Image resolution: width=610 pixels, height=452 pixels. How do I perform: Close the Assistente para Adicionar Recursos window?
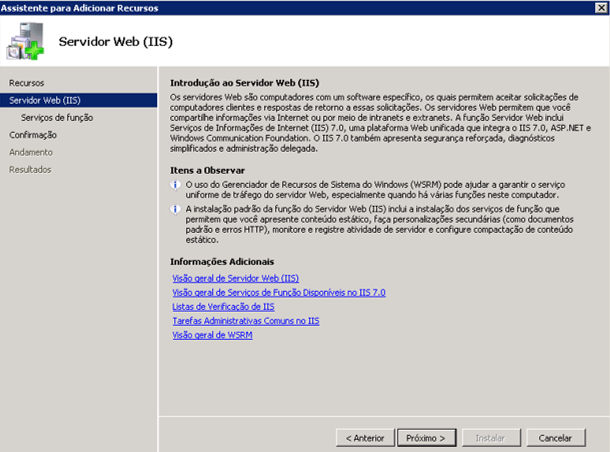(601, 7)
